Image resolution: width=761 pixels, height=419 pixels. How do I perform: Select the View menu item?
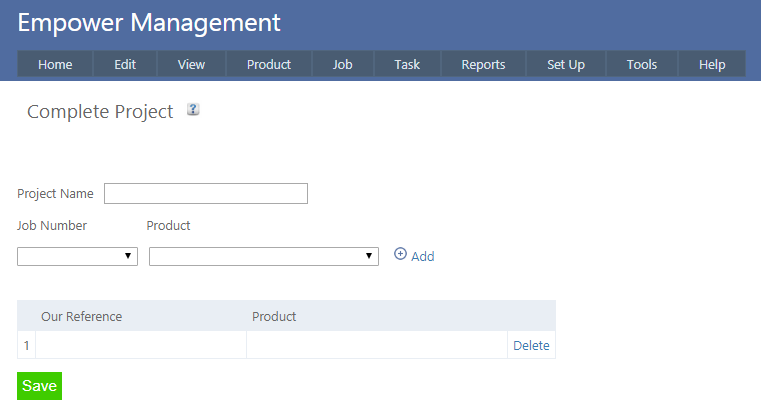tap(191, 64)
